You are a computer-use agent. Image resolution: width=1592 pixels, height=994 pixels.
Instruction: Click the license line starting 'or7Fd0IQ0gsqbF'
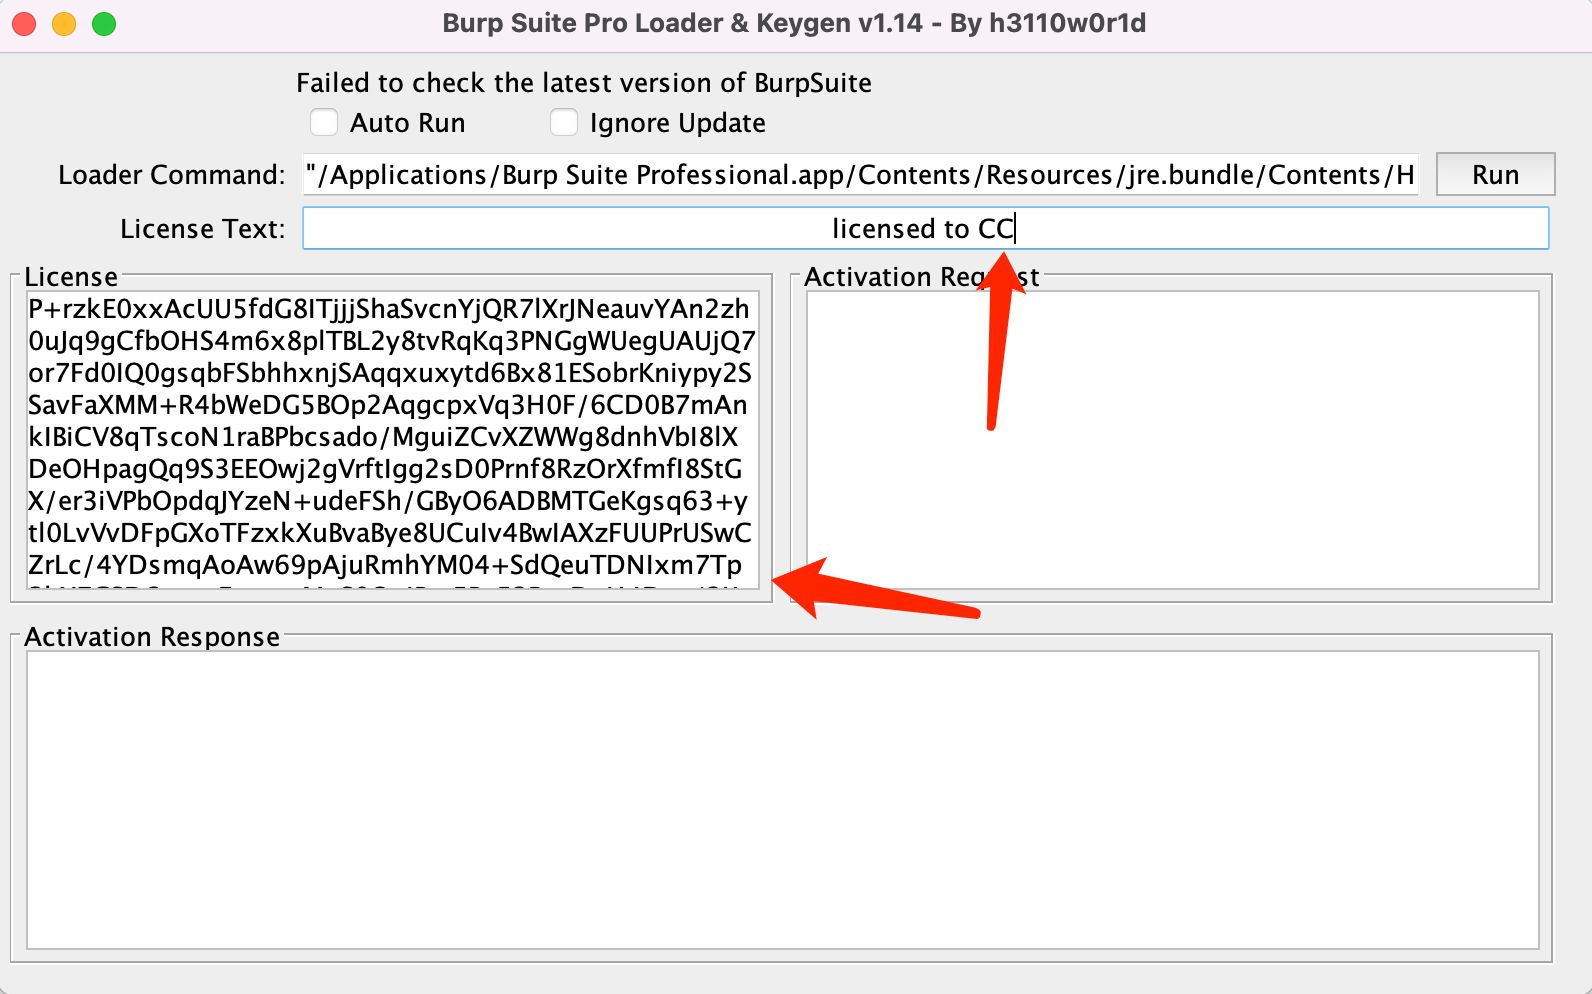click(x=390, y=373)
